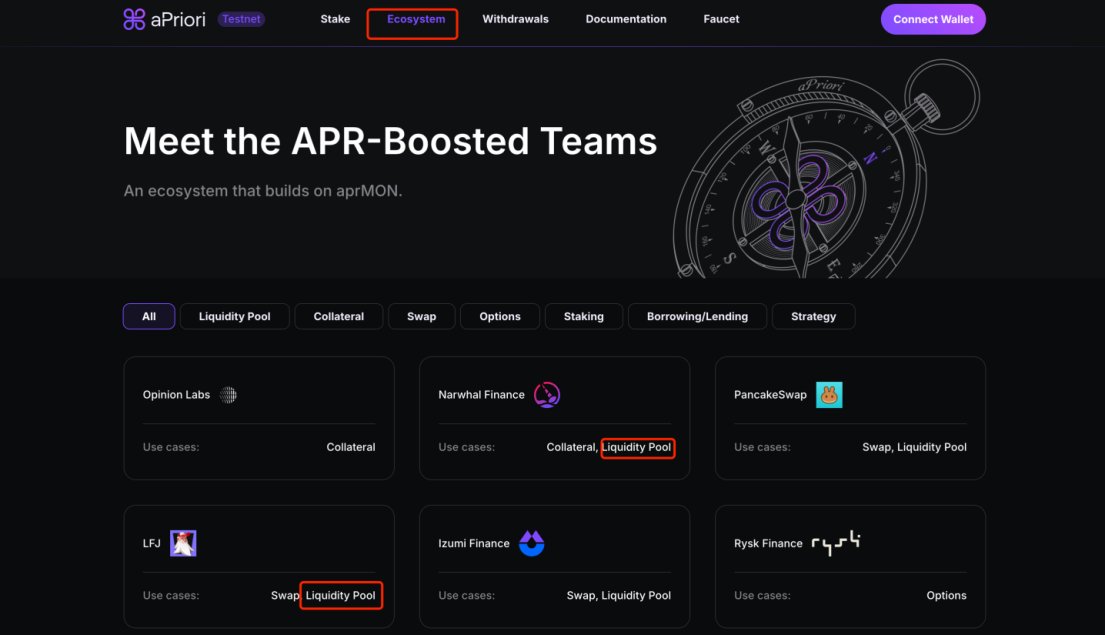Image resolution: width=1105 pixels, height=635 pixels.
Task: Click 'Swap, Liquidity Pool' in Izumi Finance card
Action: pos(619,596)
